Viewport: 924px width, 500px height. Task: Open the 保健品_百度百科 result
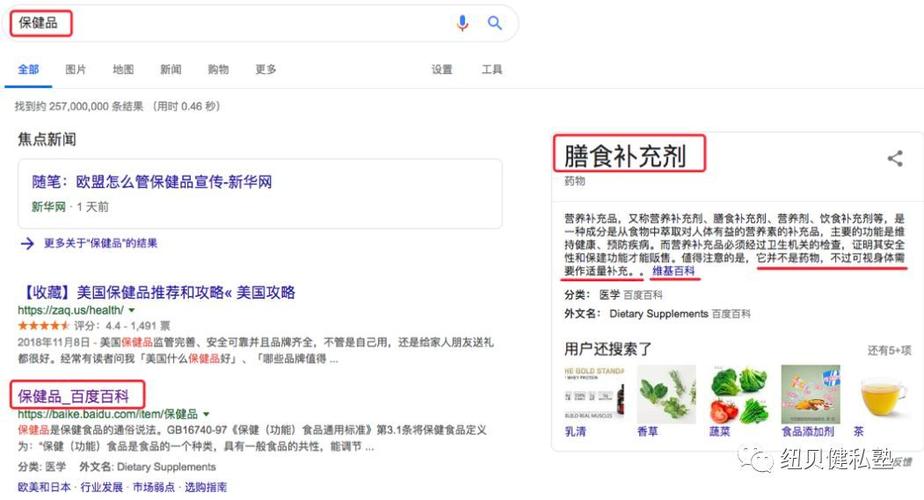pos(73,396)
